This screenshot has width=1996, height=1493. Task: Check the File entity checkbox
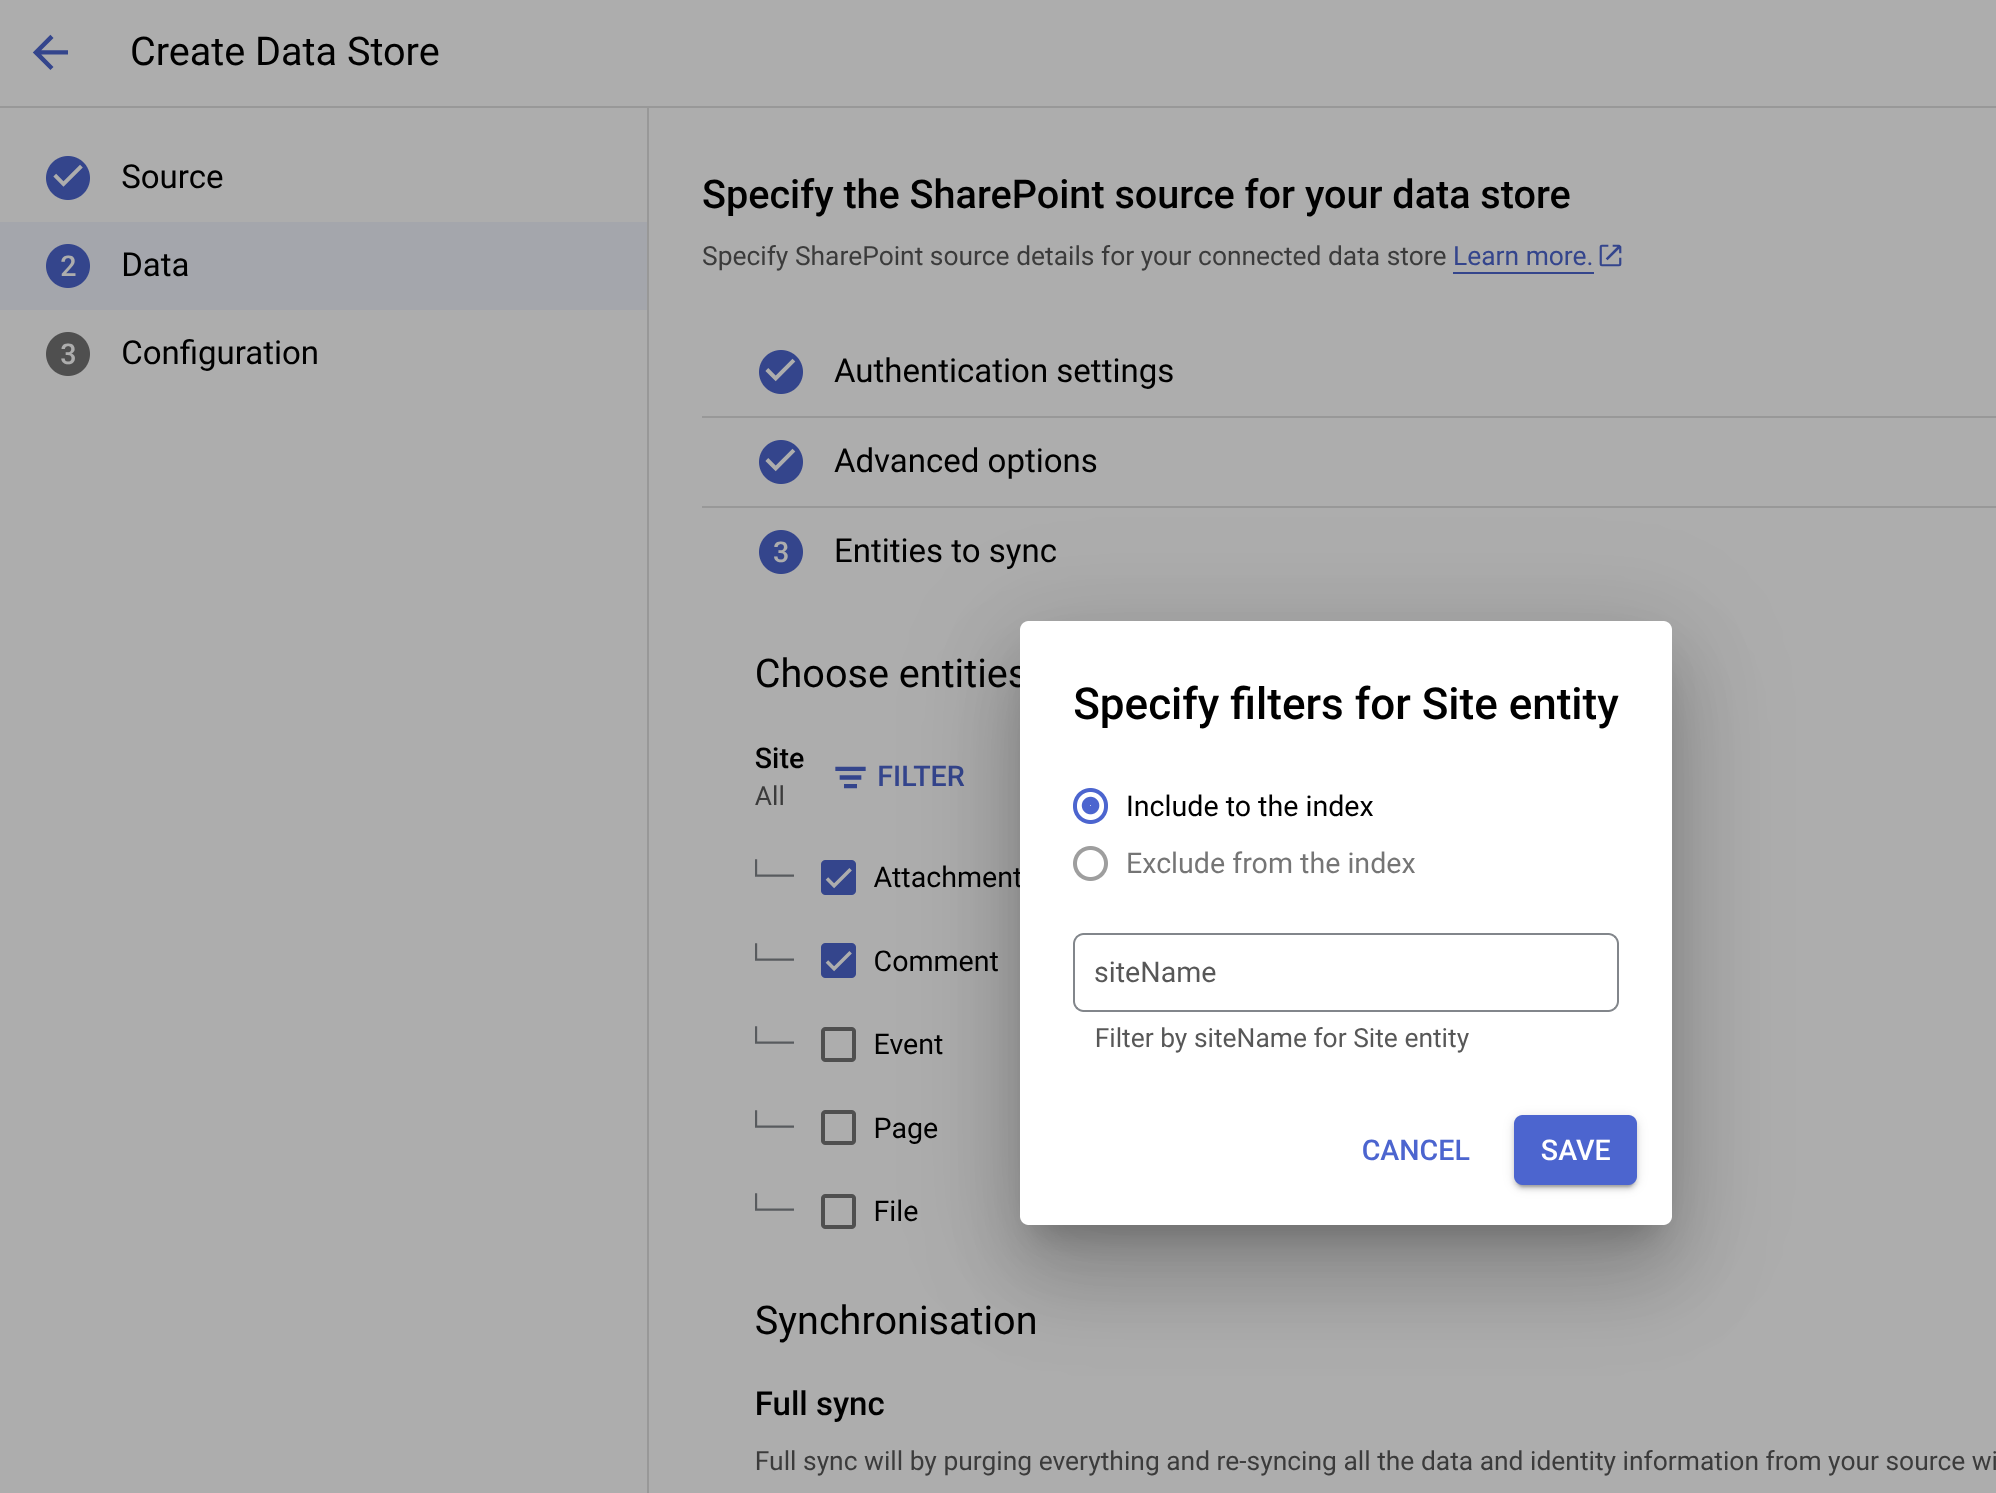tap(840, 1211)
